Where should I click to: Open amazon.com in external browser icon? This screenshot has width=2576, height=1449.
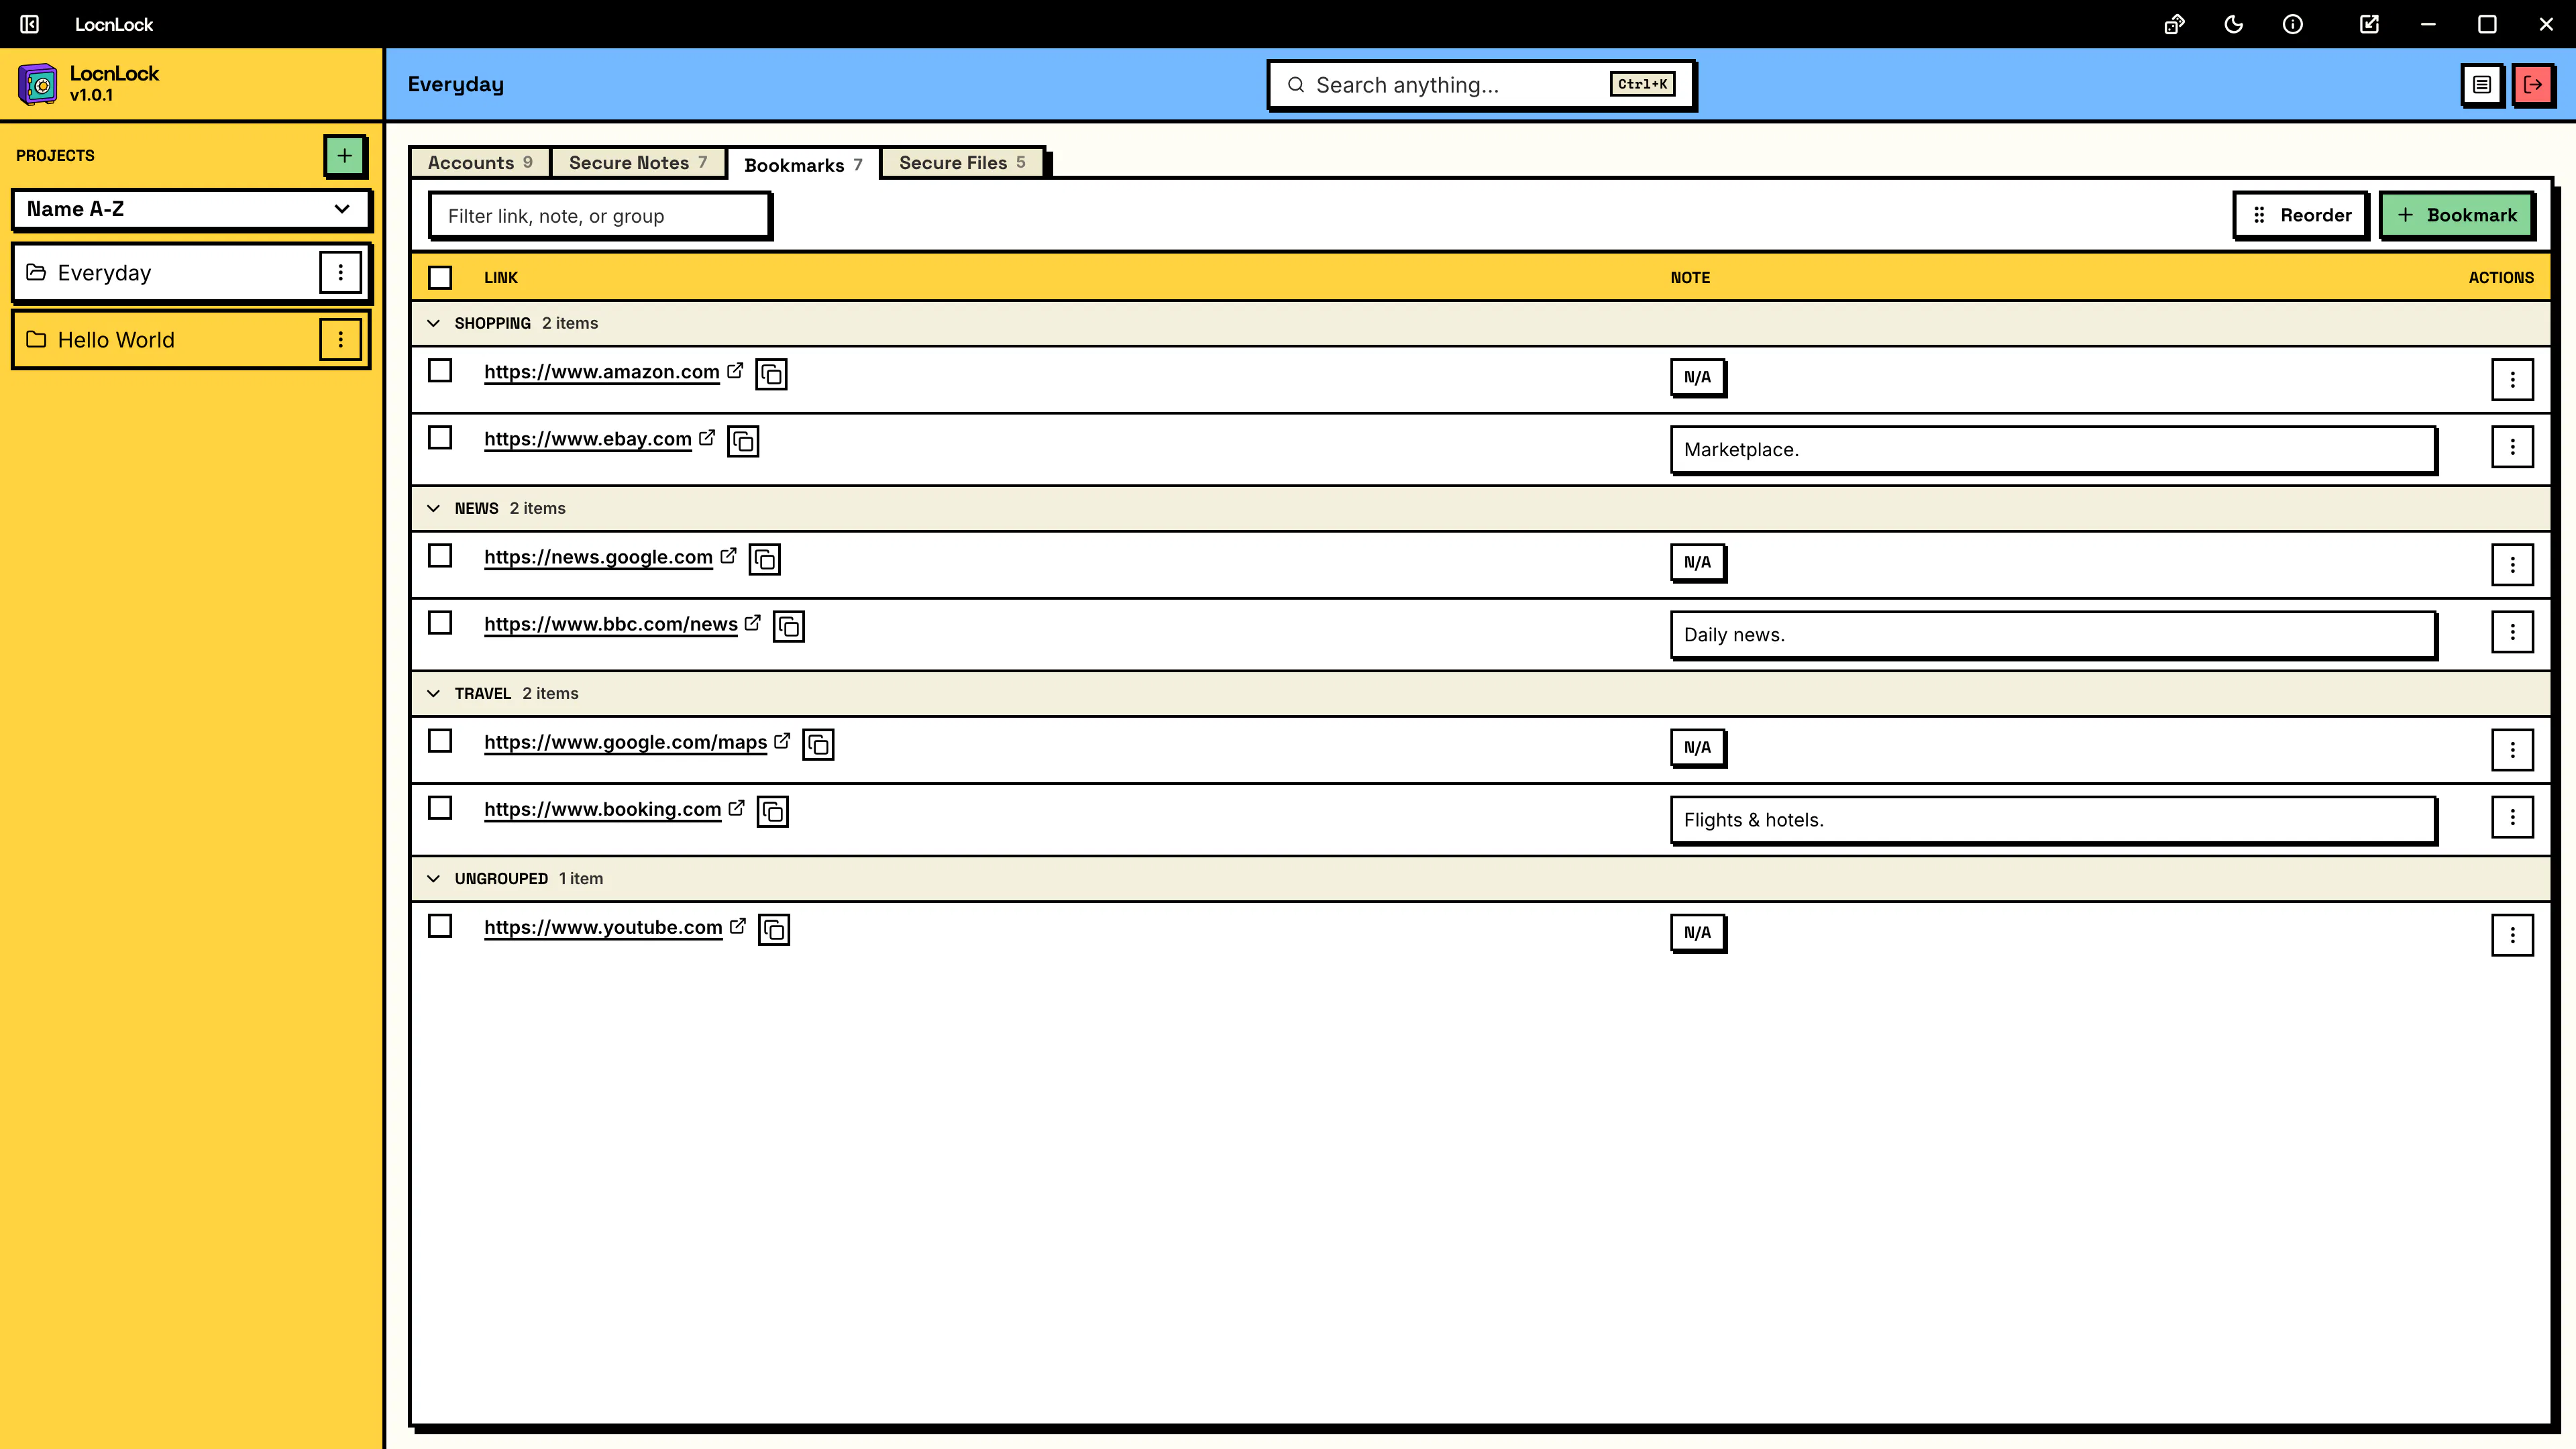[735, 370]
